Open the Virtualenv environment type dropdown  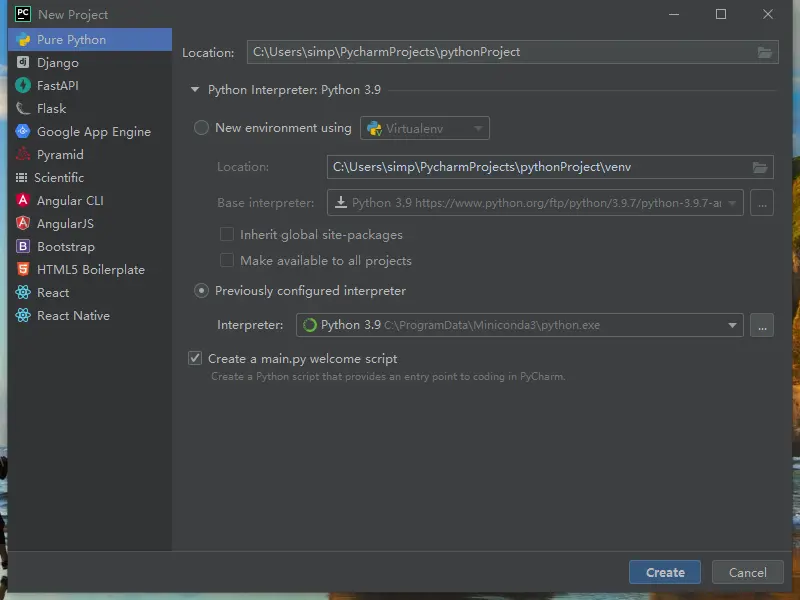tap(424, 128)
